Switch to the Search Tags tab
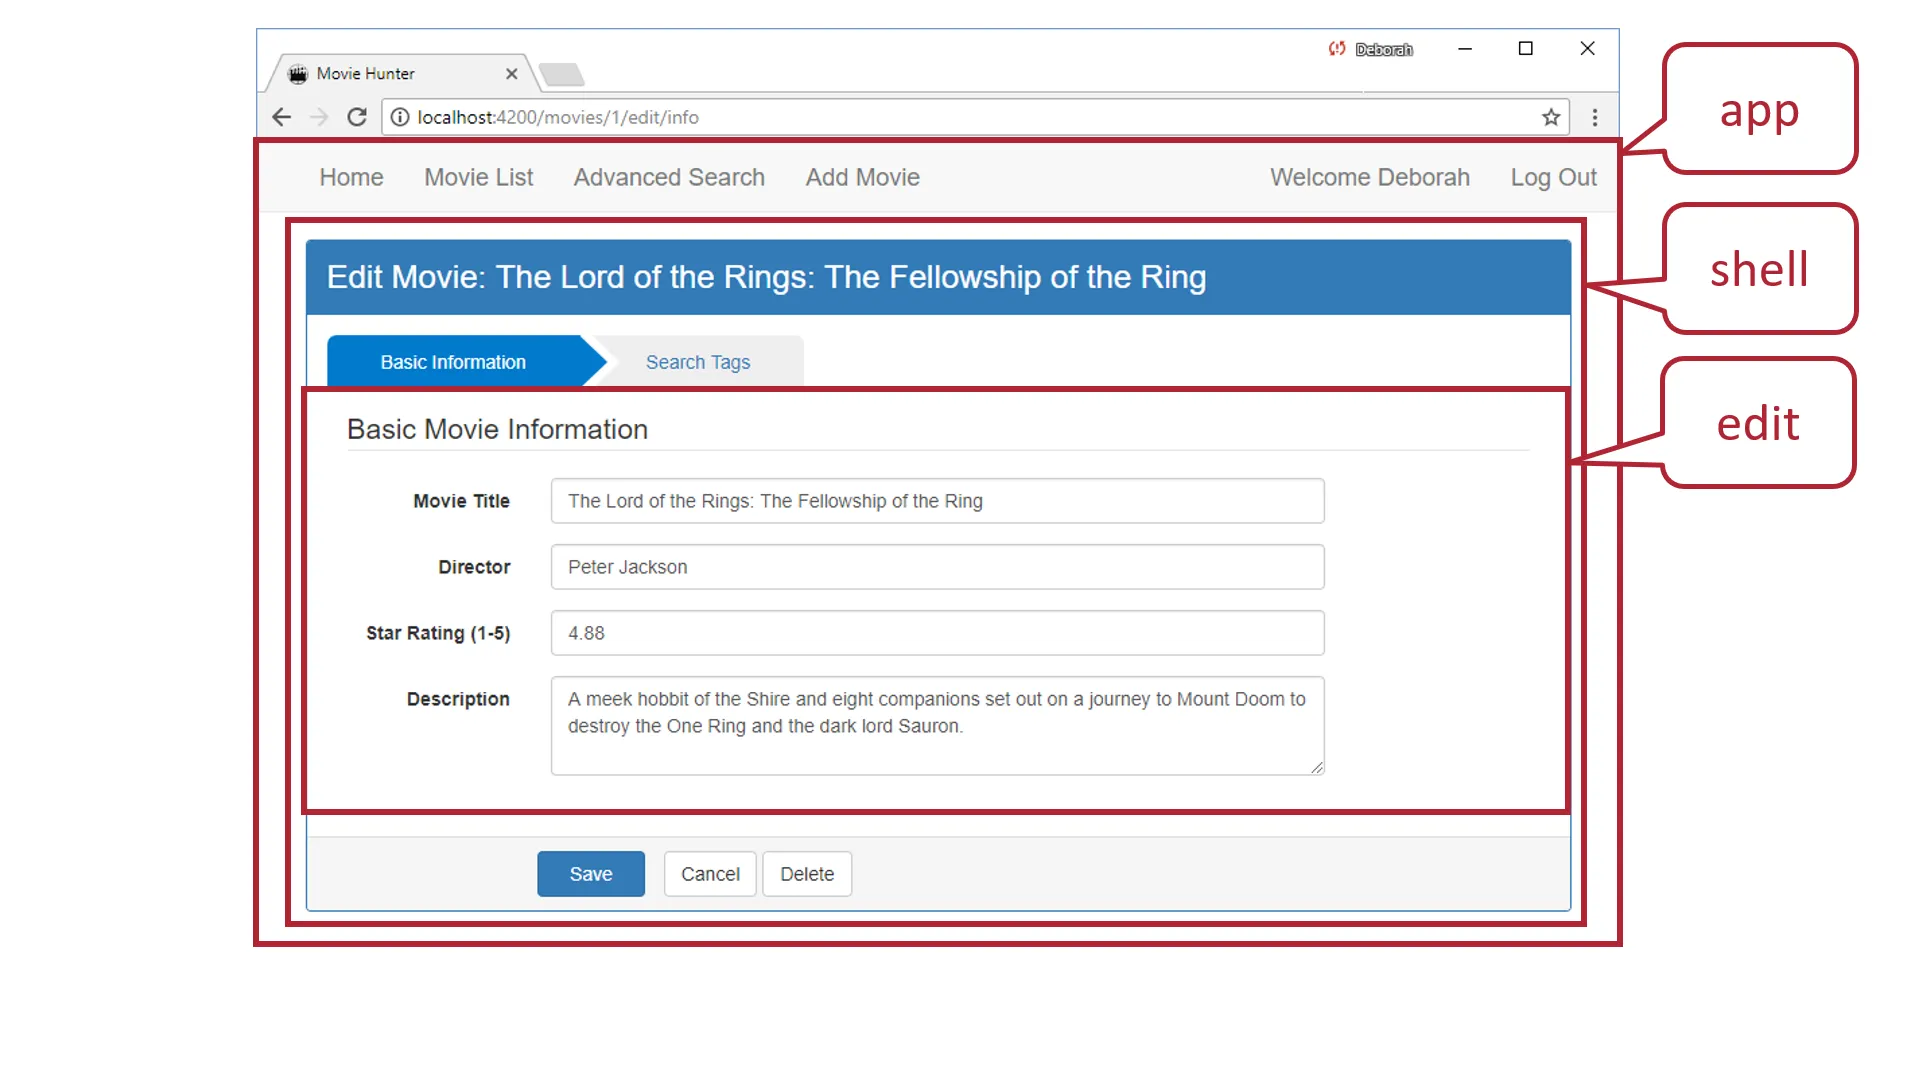 697,362
